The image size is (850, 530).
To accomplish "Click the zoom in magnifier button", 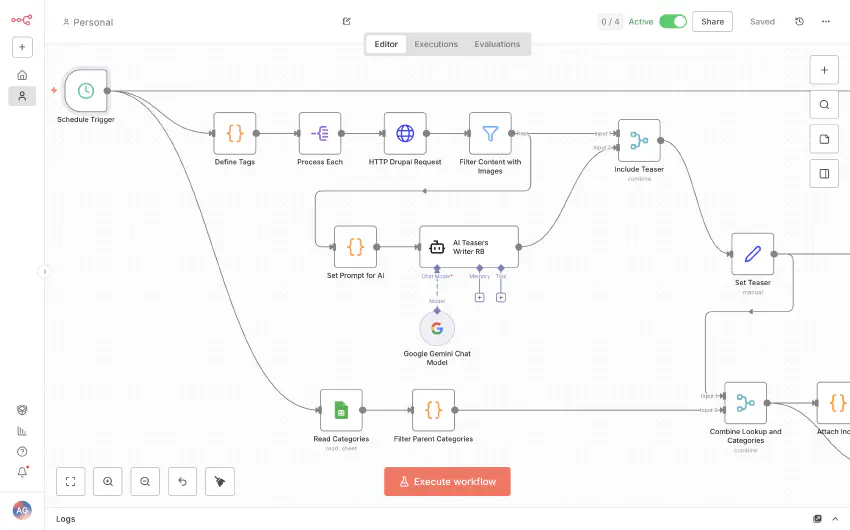I will pos(108,481).
